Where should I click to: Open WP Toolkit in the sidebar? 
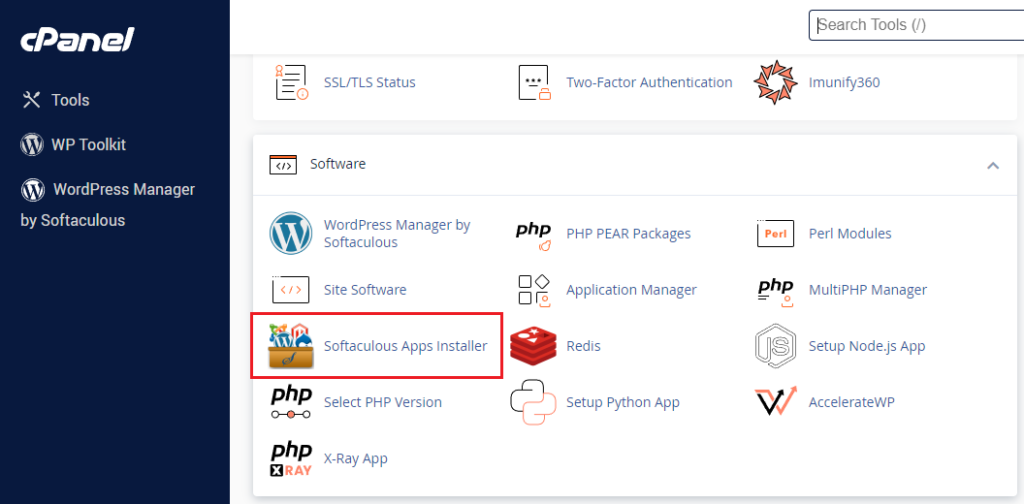click(88, 144)
